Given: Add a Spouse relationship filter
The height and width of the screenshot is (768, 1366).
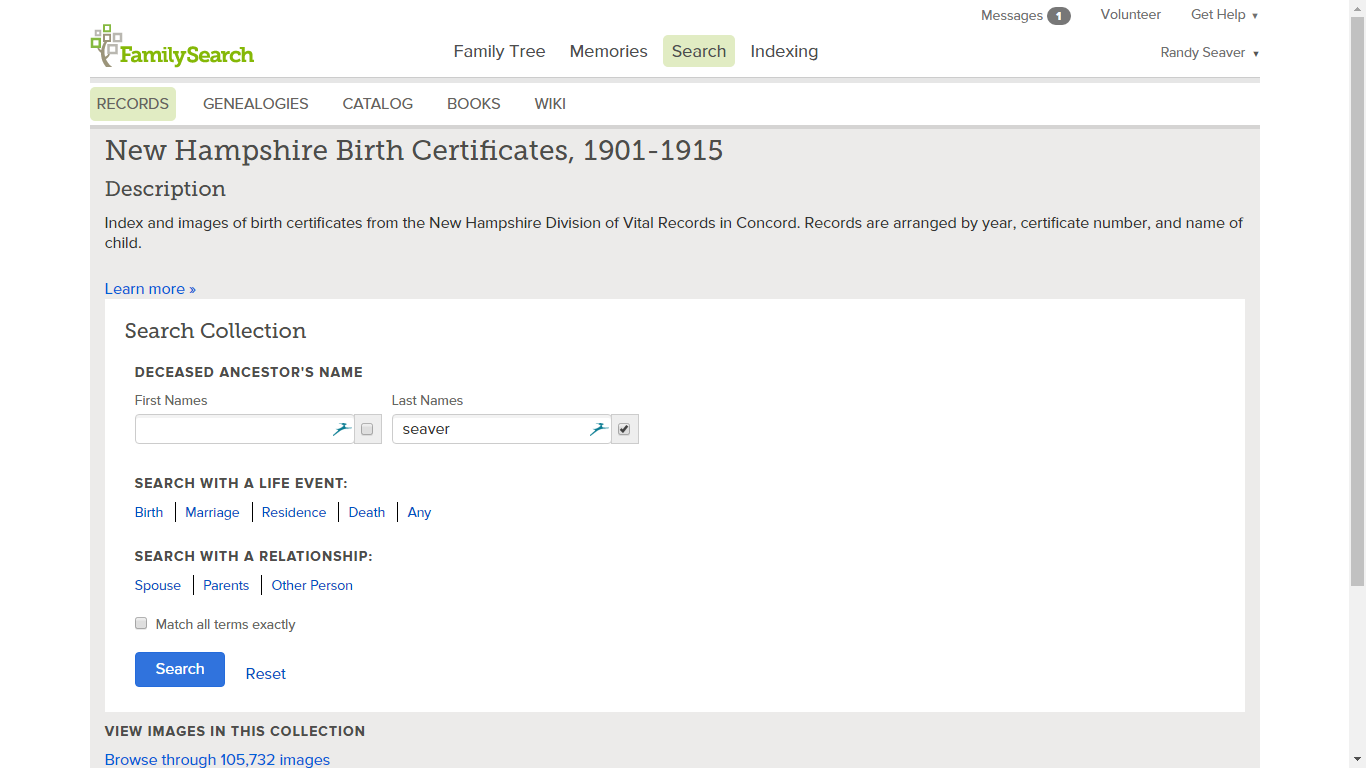Looking at the screenshot, I should click(158, 585).
